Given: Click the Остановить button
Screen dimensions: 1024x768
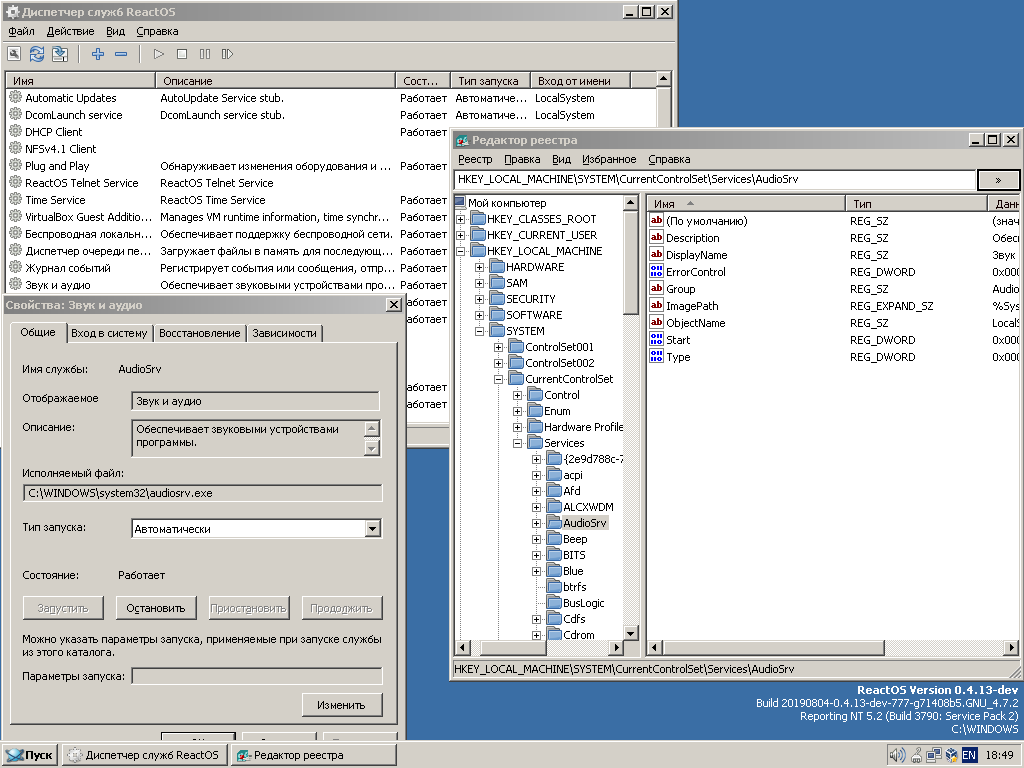Looking at the screenshot, I should (x=155, y=608).
